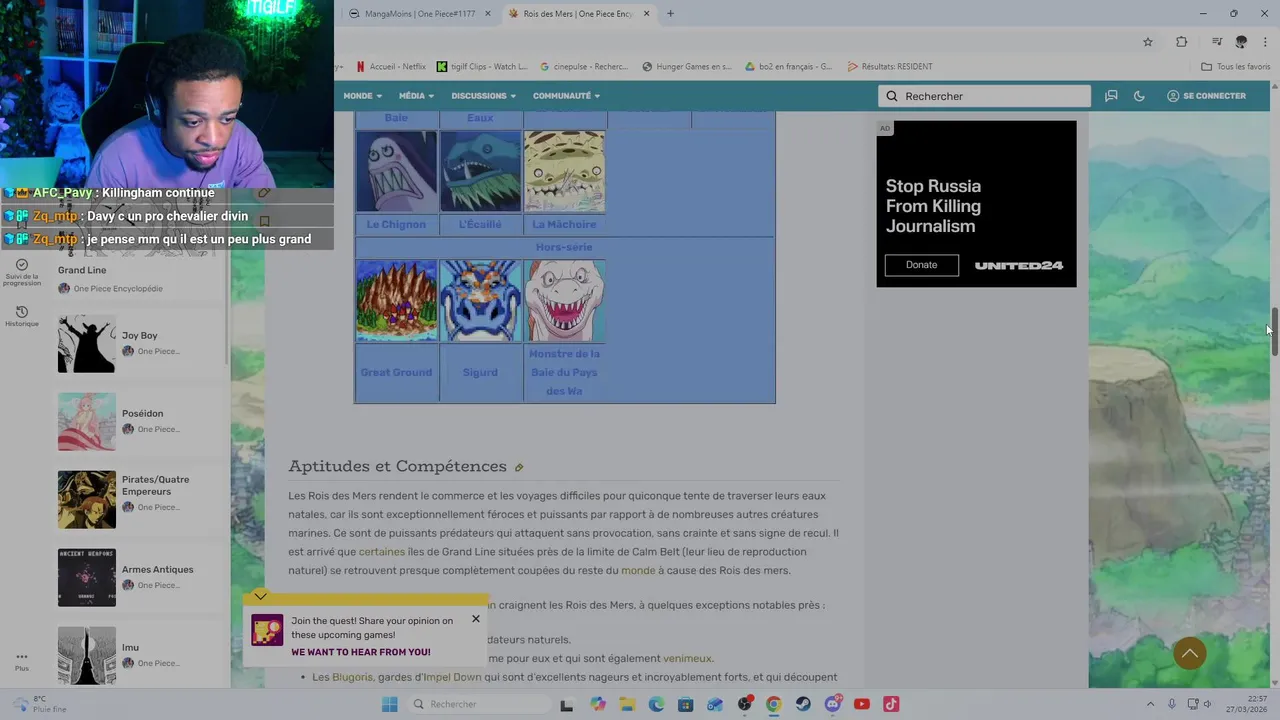This screenshot has height=720, width=1280.
Task: Follow the 'Impel Down' link
Action: point(452,677)
